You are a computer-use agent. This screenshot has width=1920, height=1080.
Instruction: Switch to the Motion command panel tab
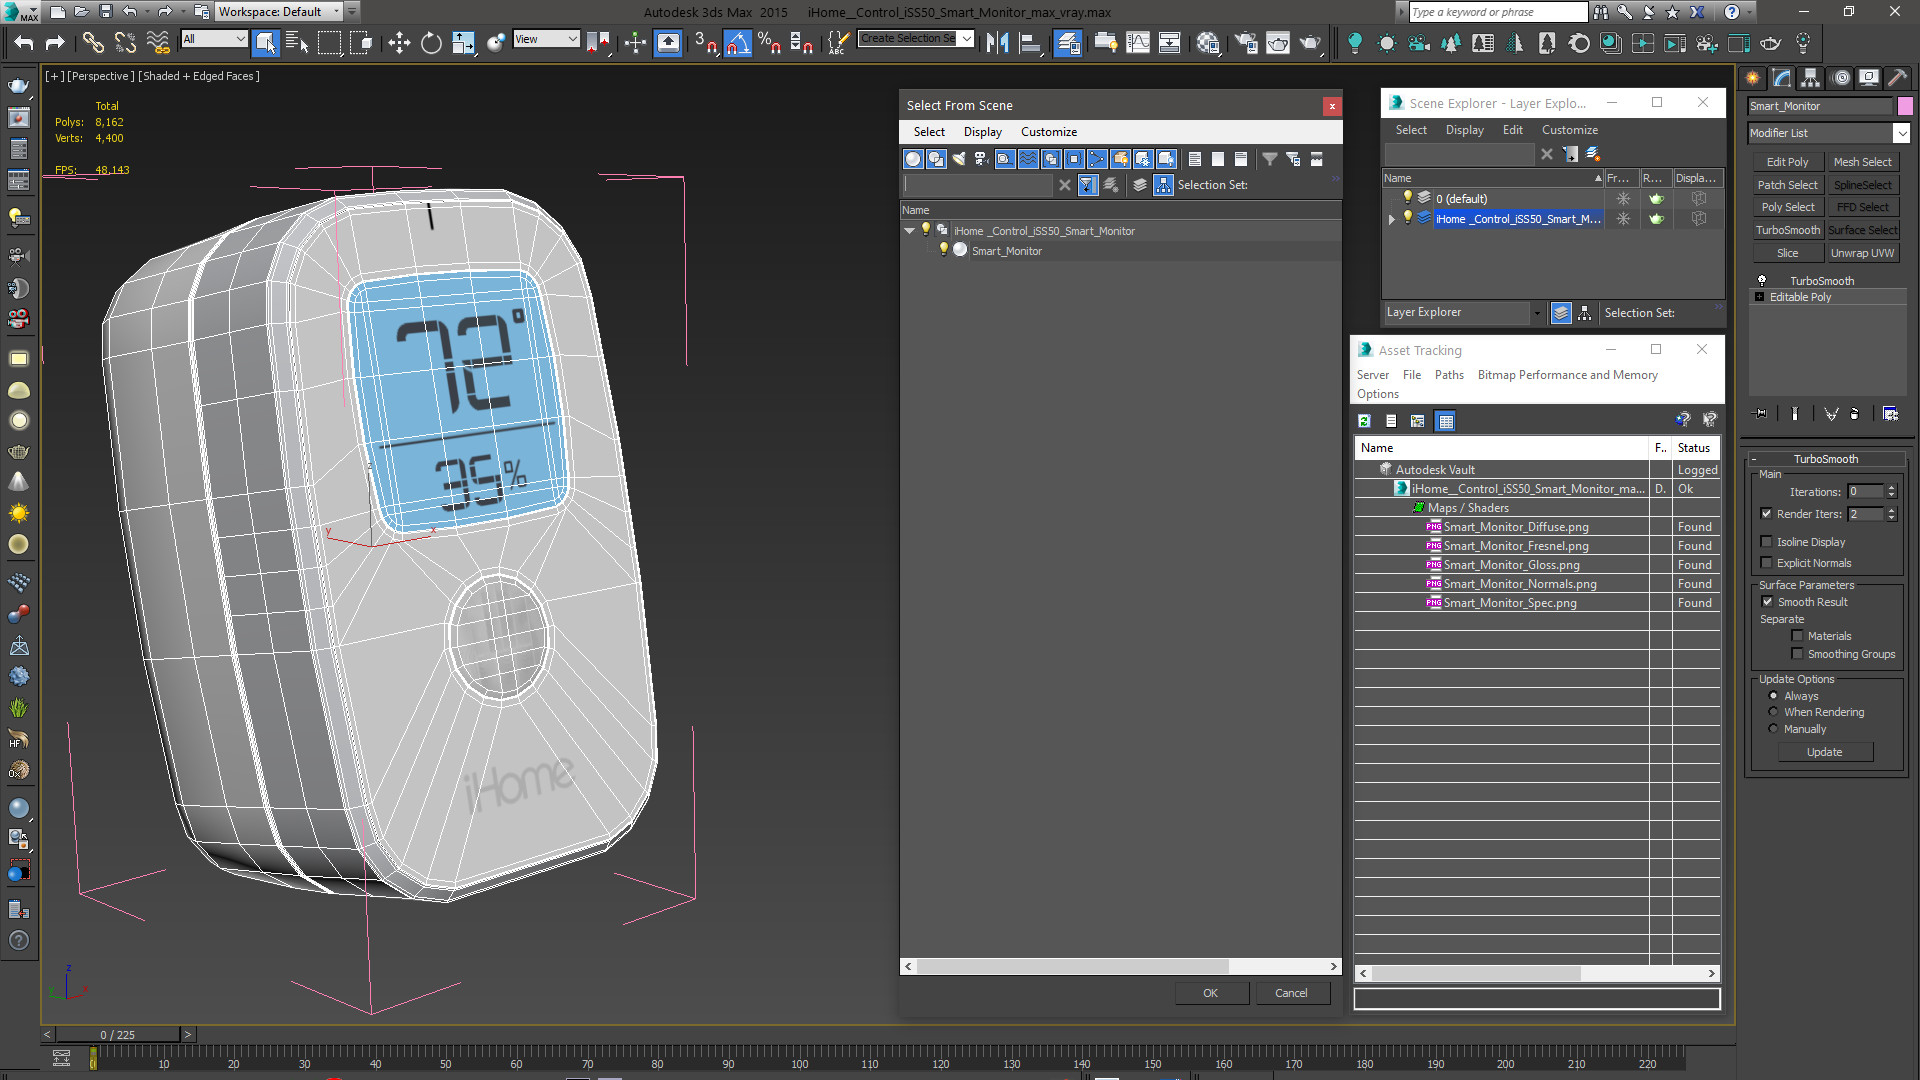[x=1840, y=78]
